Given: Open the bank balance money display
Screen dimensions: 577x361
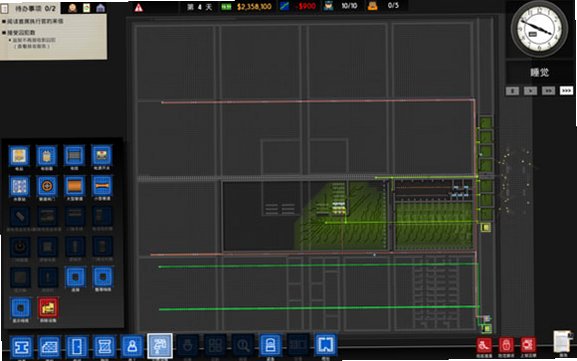Looking at the screenshot, I should coord(254,7).
